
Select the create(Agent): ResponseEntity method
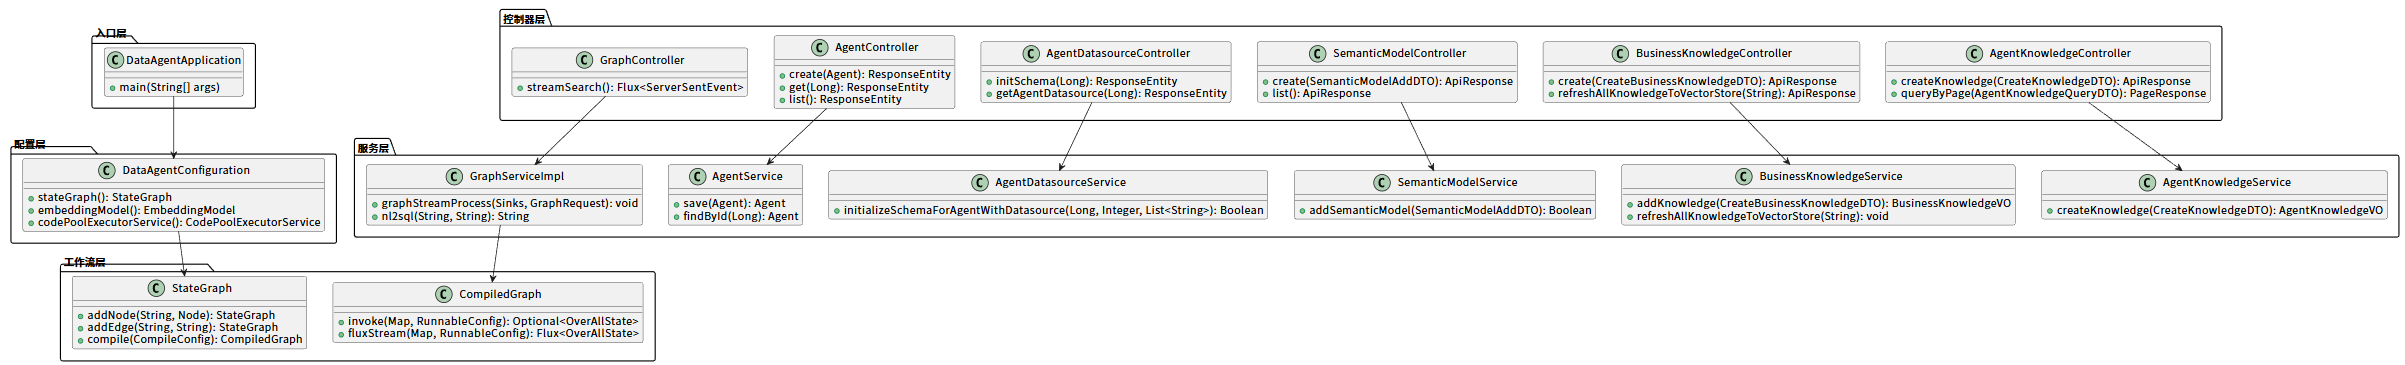coord(870,75)
